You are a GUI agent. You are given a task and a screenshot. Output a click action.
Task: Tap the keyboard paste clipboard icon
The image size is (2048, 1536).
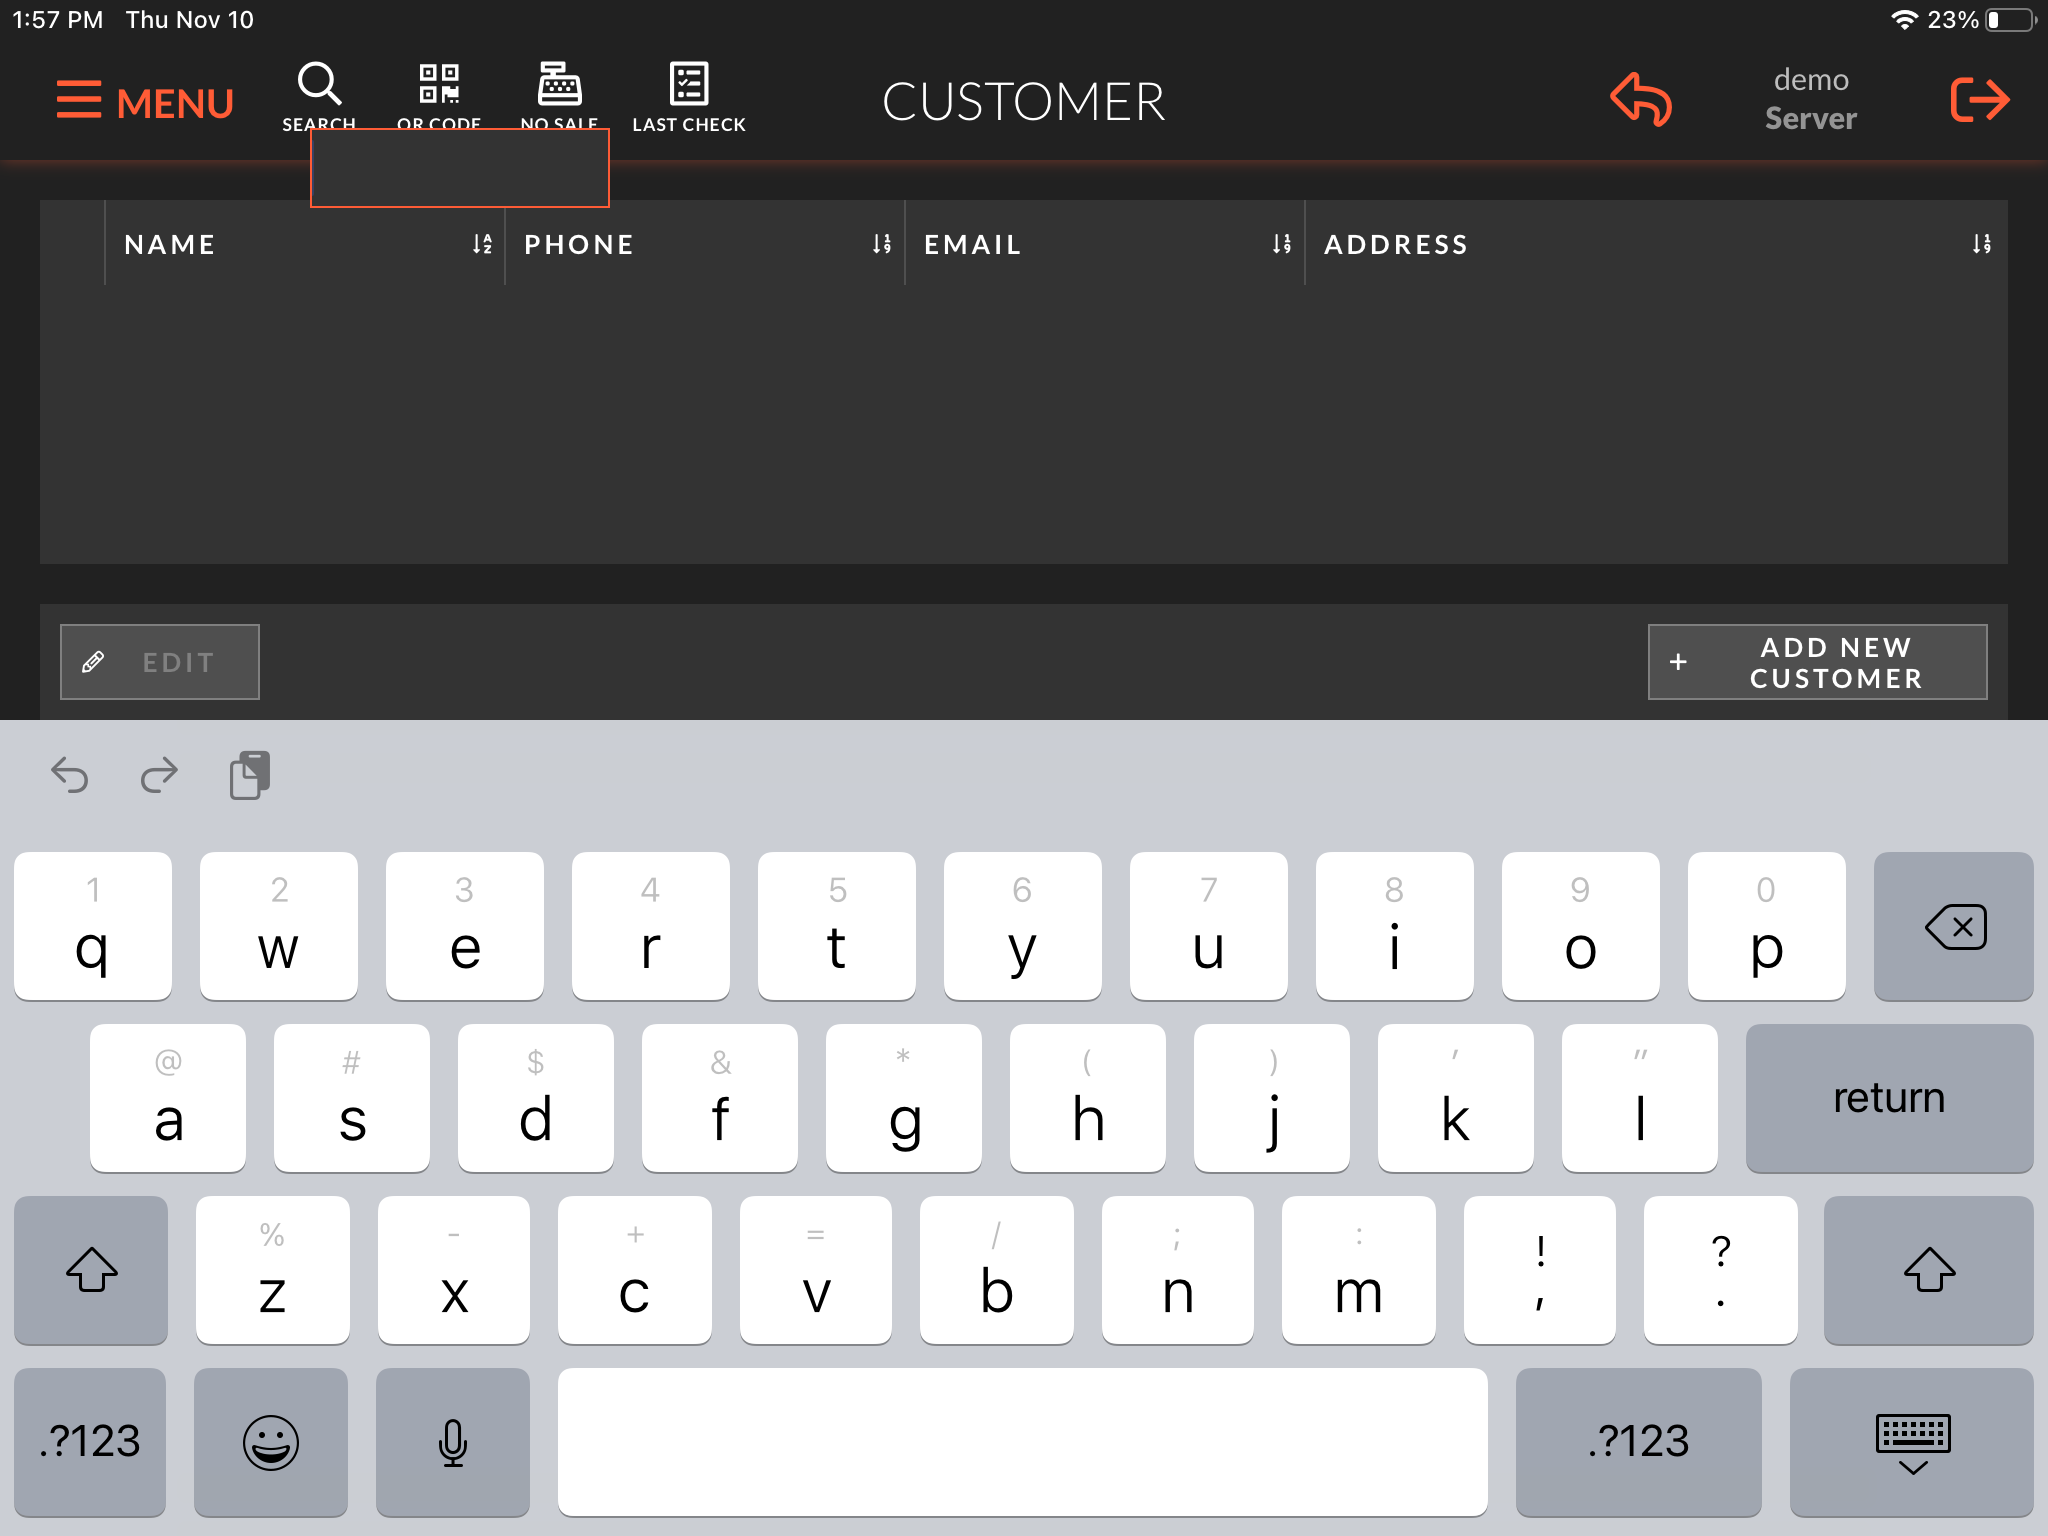[x=250, y=775]
